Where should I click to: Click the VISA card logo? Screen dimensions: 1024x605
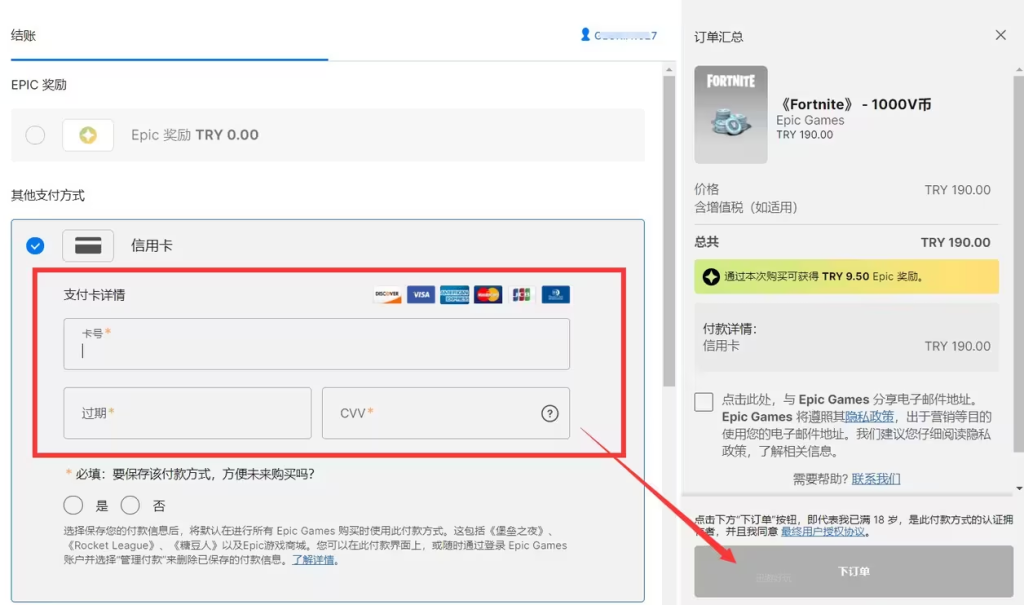(x=421, y=295)
